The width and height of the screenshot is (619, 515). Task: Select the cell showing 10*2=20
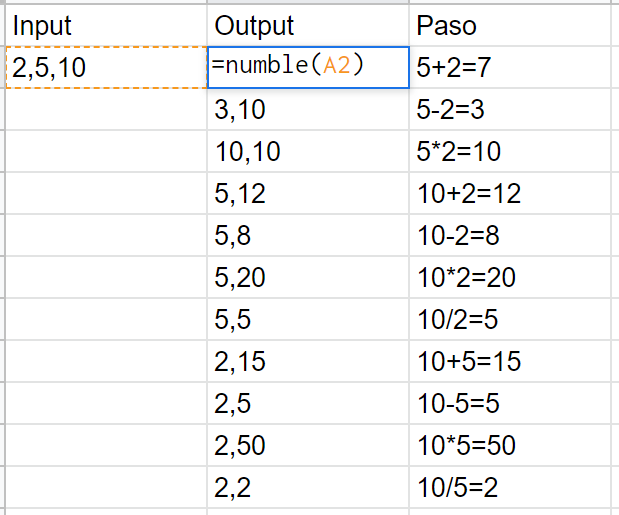coord(510,277)
